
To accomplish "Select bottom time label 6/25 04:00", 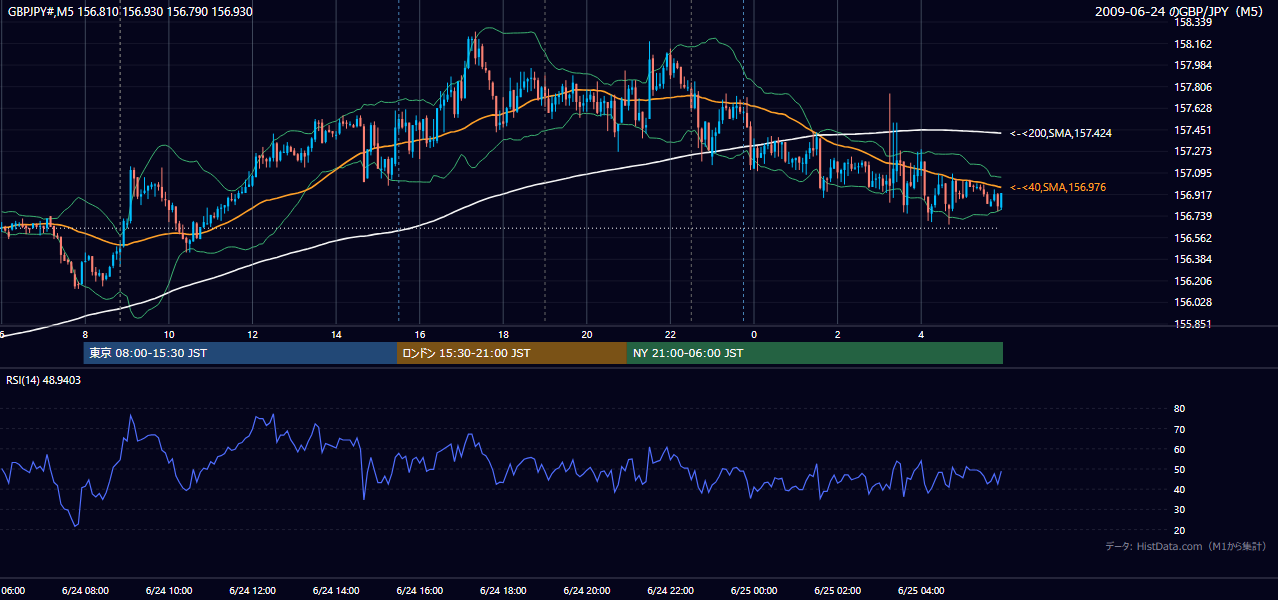I will (921, 590).
